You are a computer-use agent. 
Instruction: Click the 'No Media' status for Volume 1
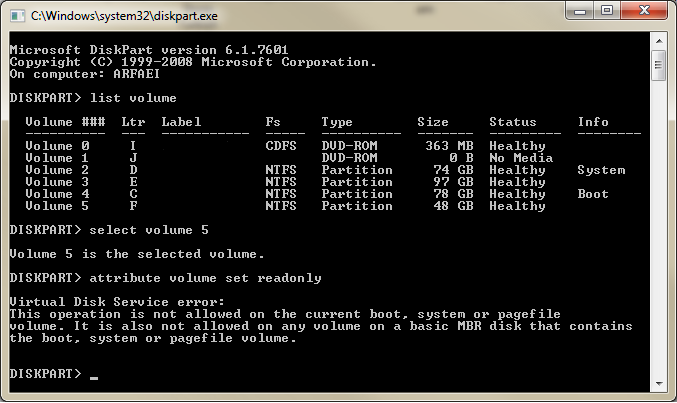pos(521,158)
